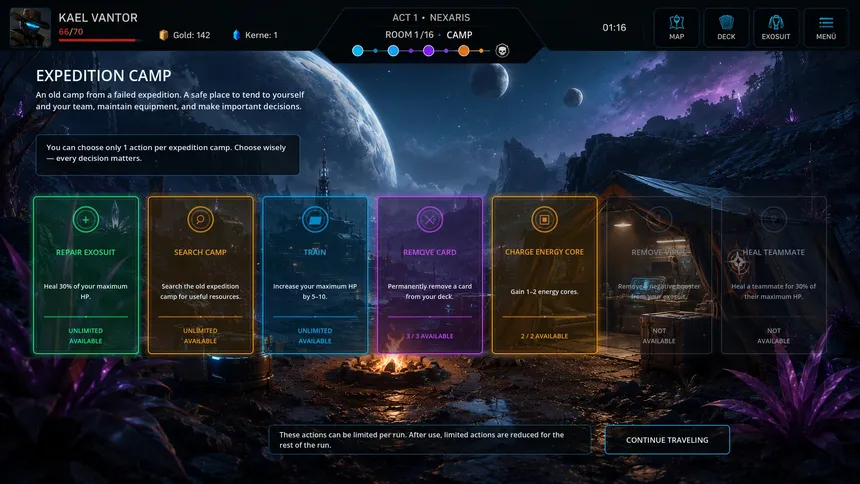Click the 'Heal 30% of your maximum HP' description
Image resolution: width=860 pixels, height=484 pixels.
[x=86, y=291]
